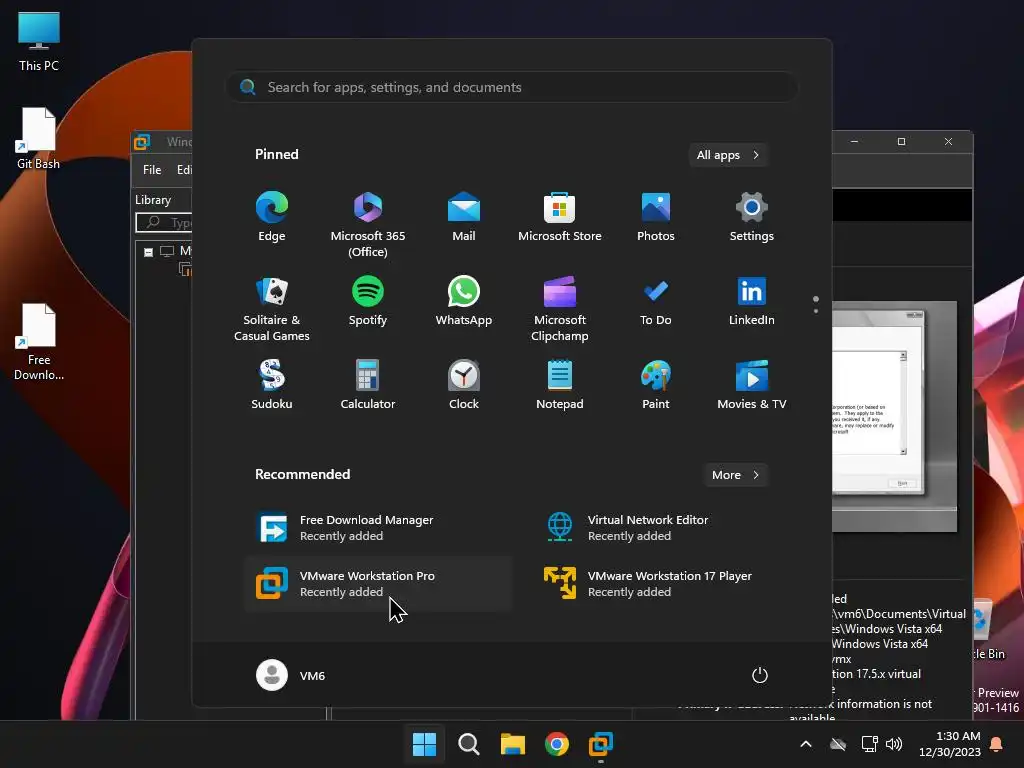Open File menu in VMware window
This screenshot has width=1024, height=768.
click(152, 170)
